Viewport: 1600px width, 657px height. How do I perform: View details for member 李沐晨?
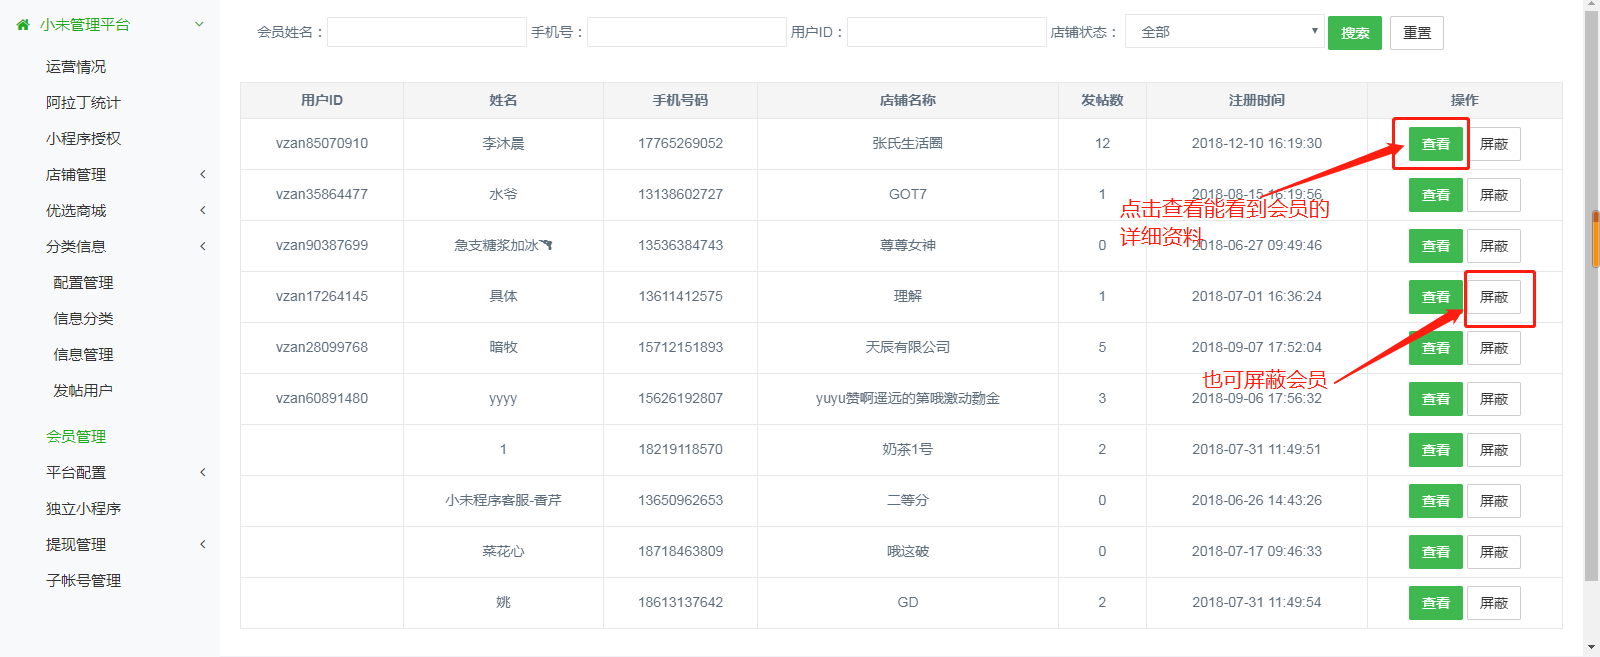click(x=1435, y=144)
